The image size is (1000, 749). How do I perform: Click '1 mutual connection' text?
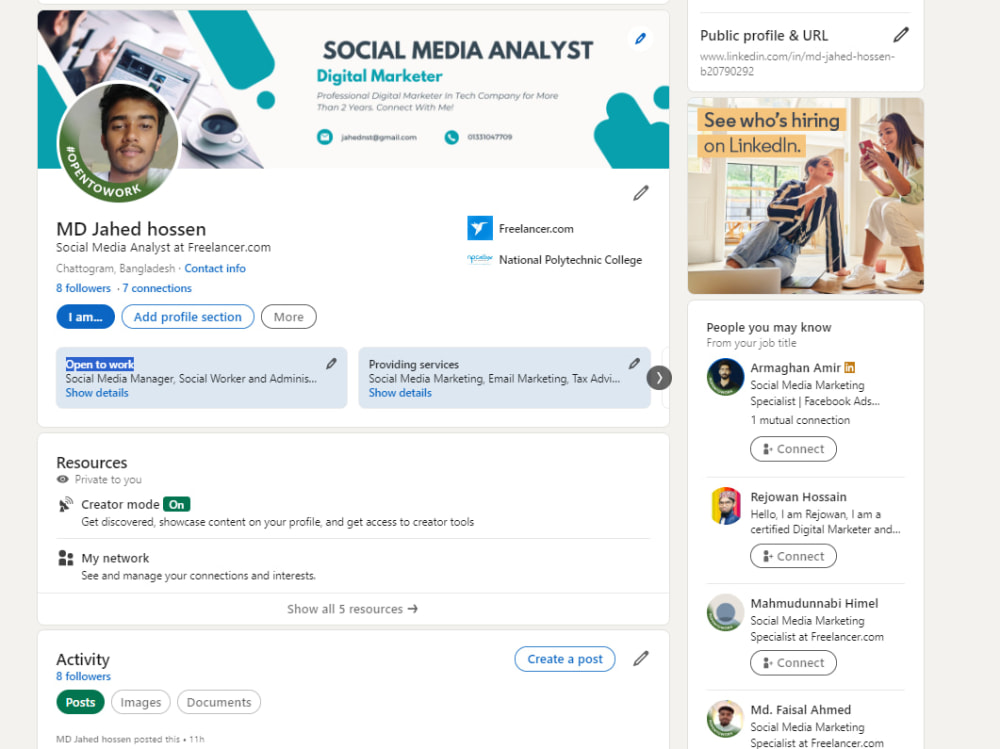pyautogui.click(x=800, y=420)
